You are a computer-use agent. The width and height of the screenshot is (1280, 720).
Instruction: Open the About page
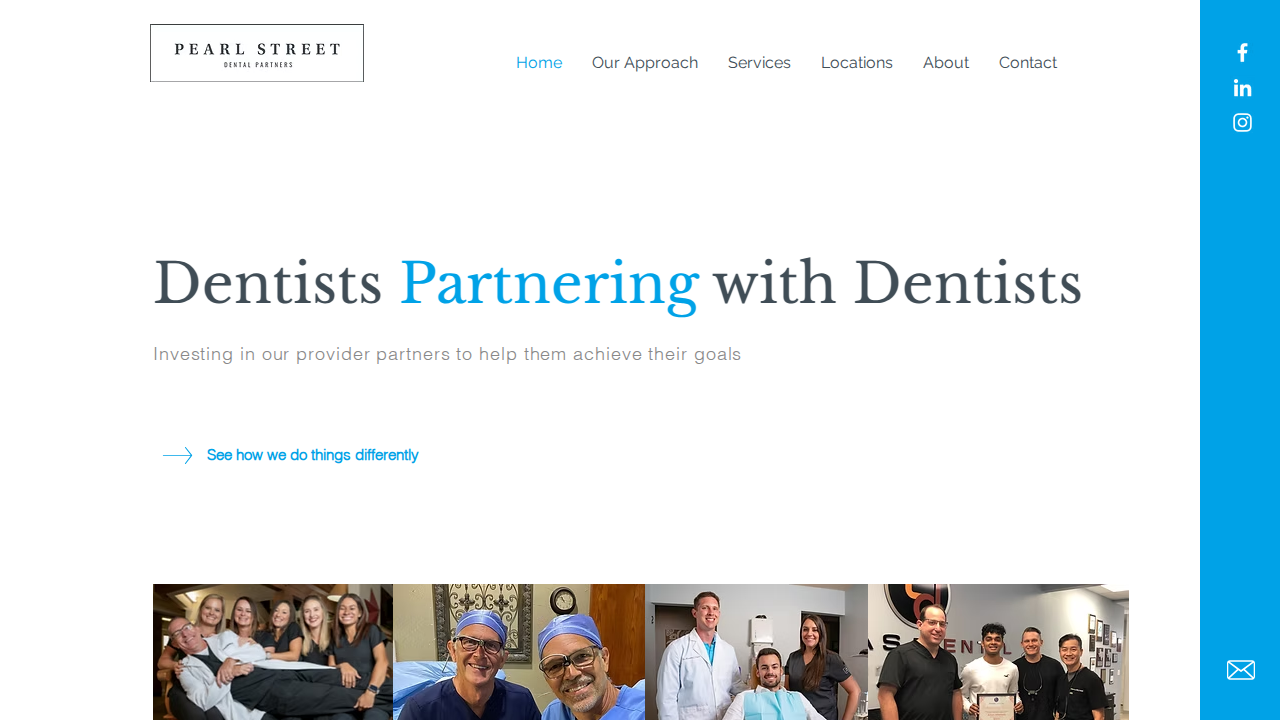(946, 63)
